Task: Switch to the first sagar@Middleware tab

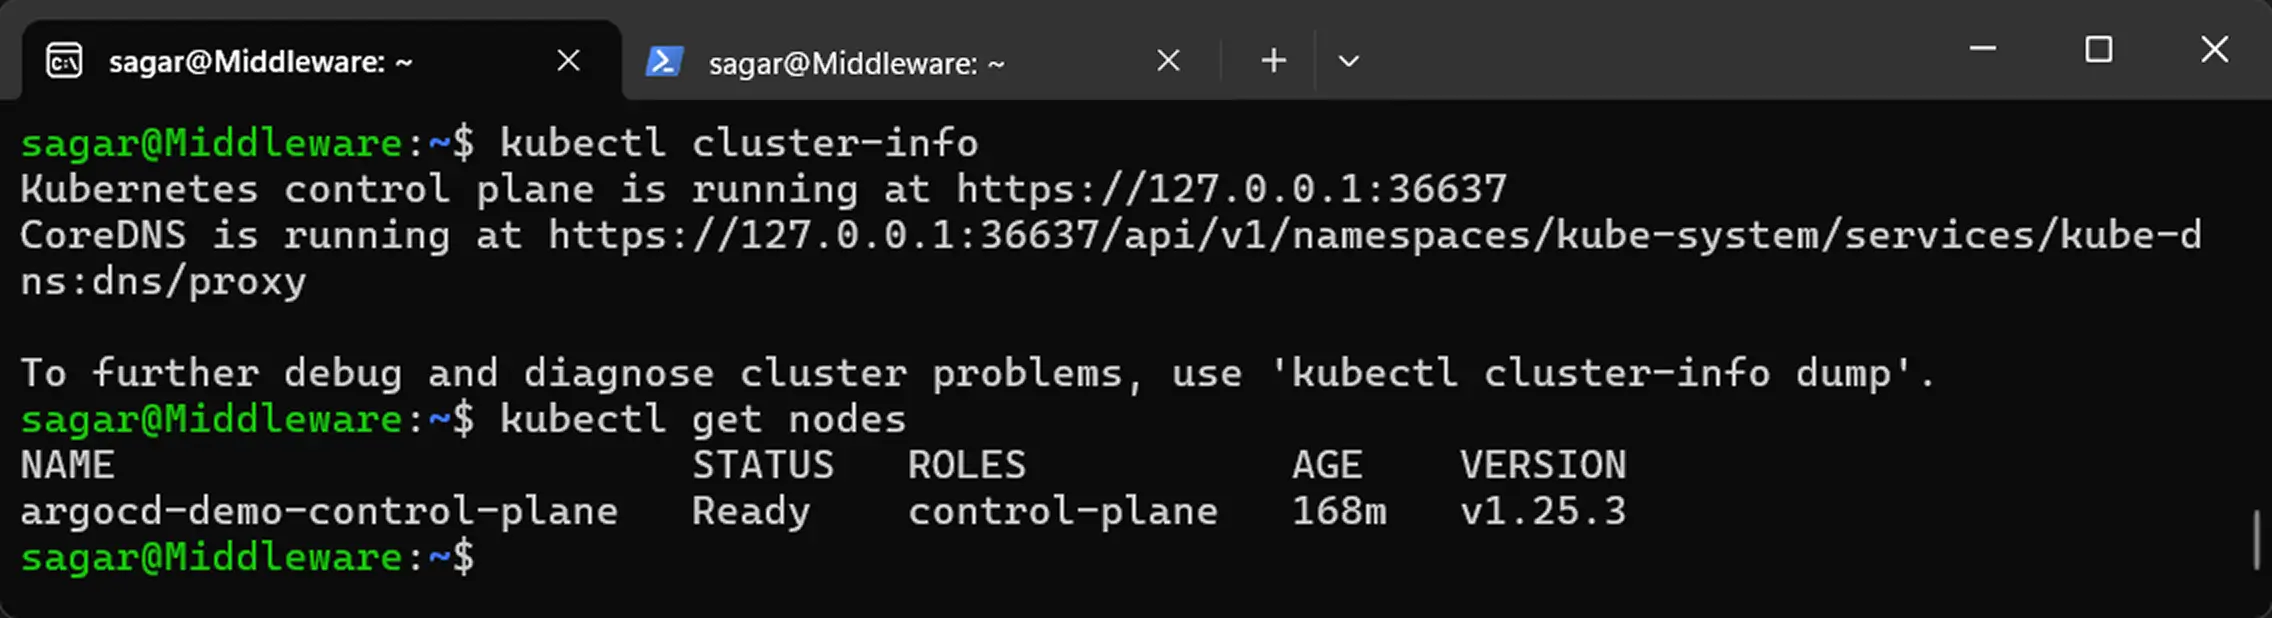Action: (x=260, y=61)
